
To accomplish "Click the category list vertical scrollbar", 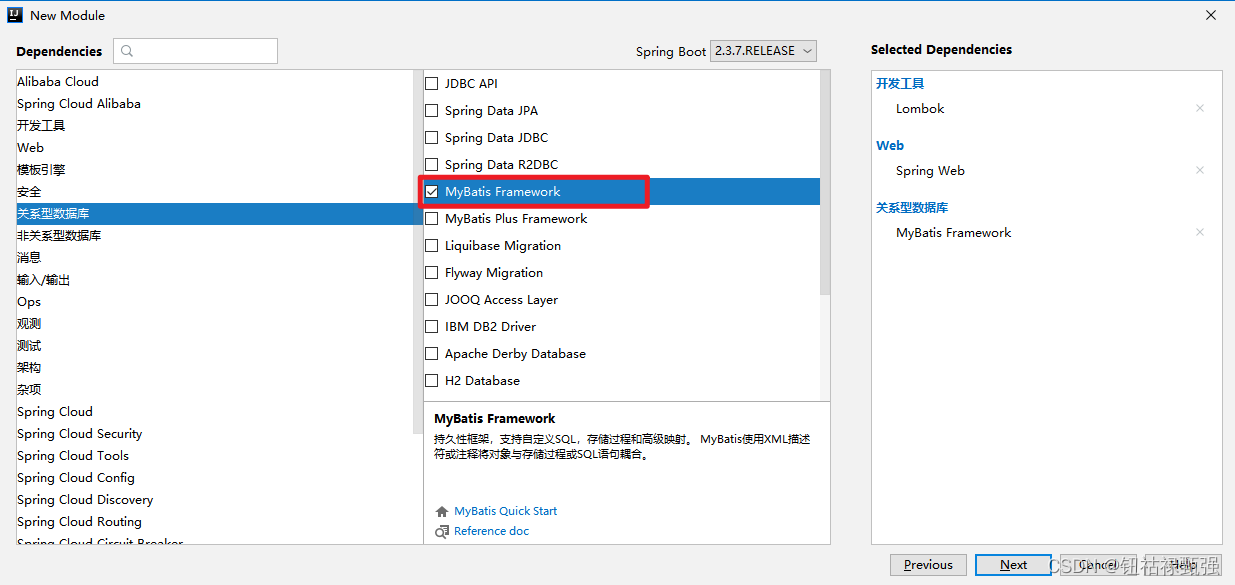I will pyautogui.click(x=418, y=251).
